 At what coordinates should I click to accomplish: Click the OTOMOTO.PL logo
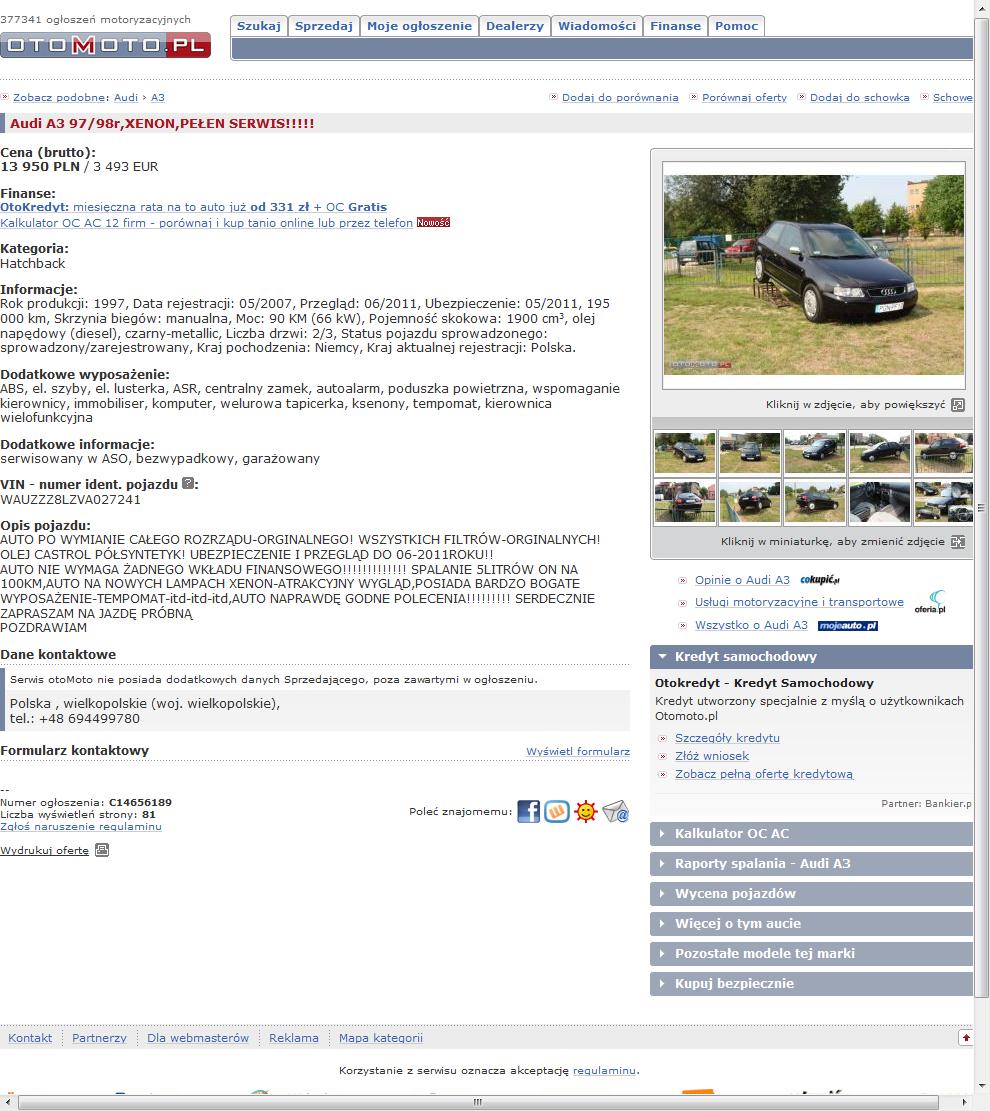click(x=106, y=45)
